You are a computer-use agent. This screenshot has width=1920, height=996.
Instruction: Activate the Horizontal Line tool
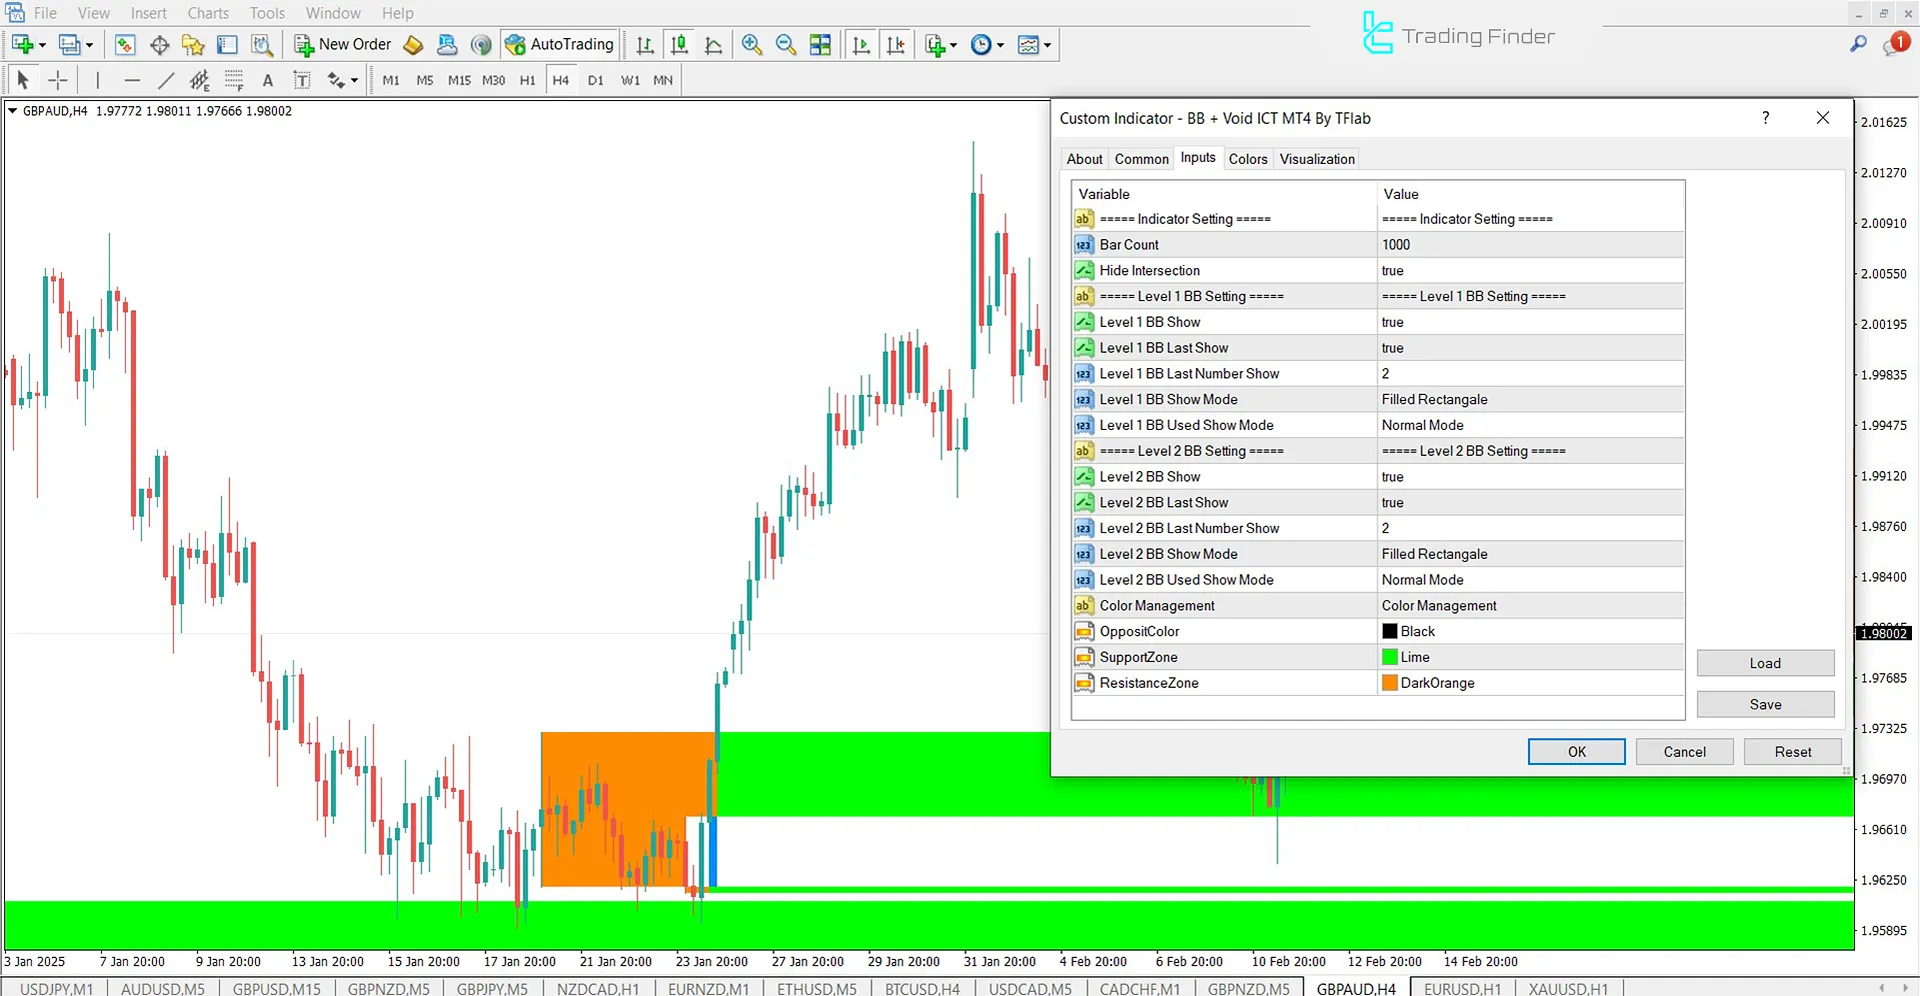click(132, 79)
